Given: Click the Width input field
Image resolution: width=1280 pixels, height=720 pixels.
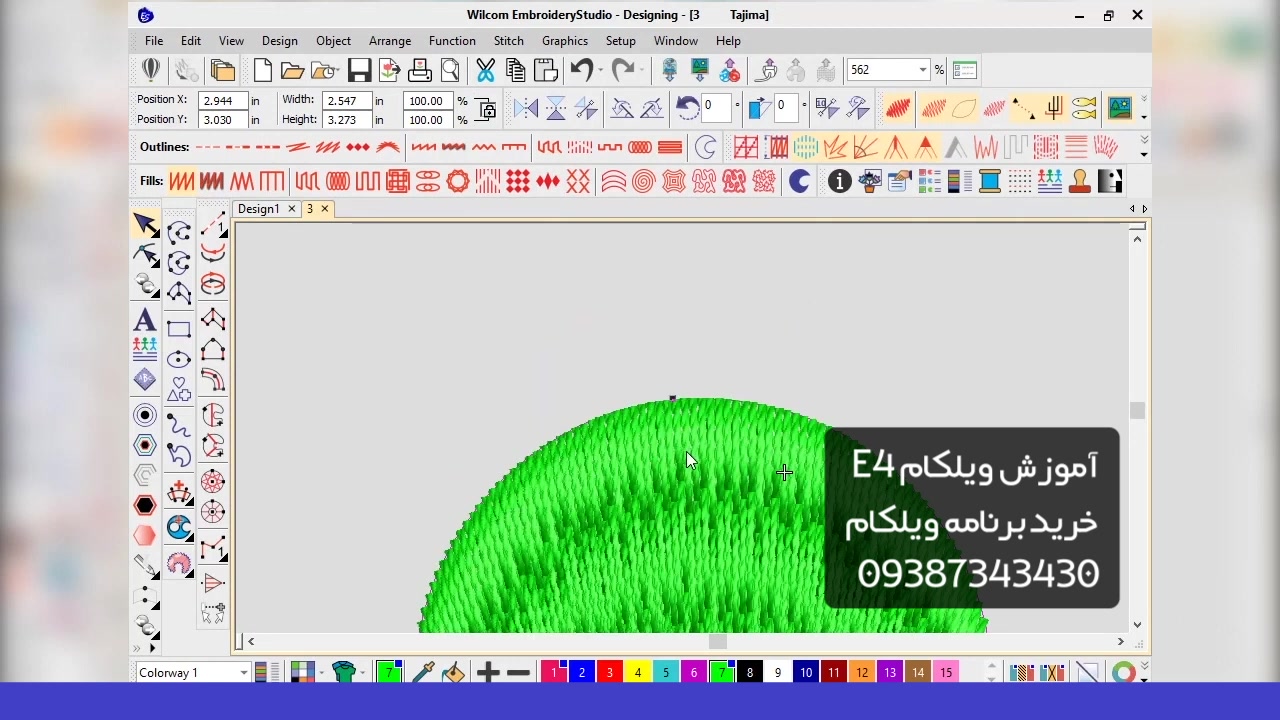Looking at the screenshot, I should pos(346,100).
